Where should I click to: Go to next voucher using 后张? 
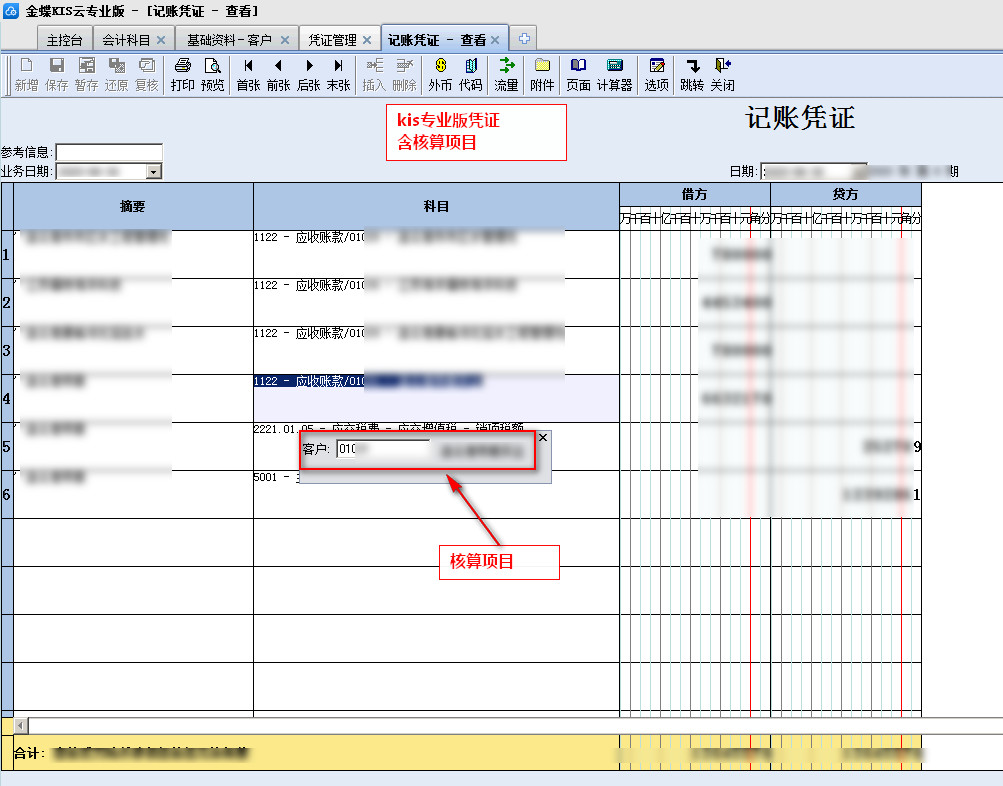(309, 74)
